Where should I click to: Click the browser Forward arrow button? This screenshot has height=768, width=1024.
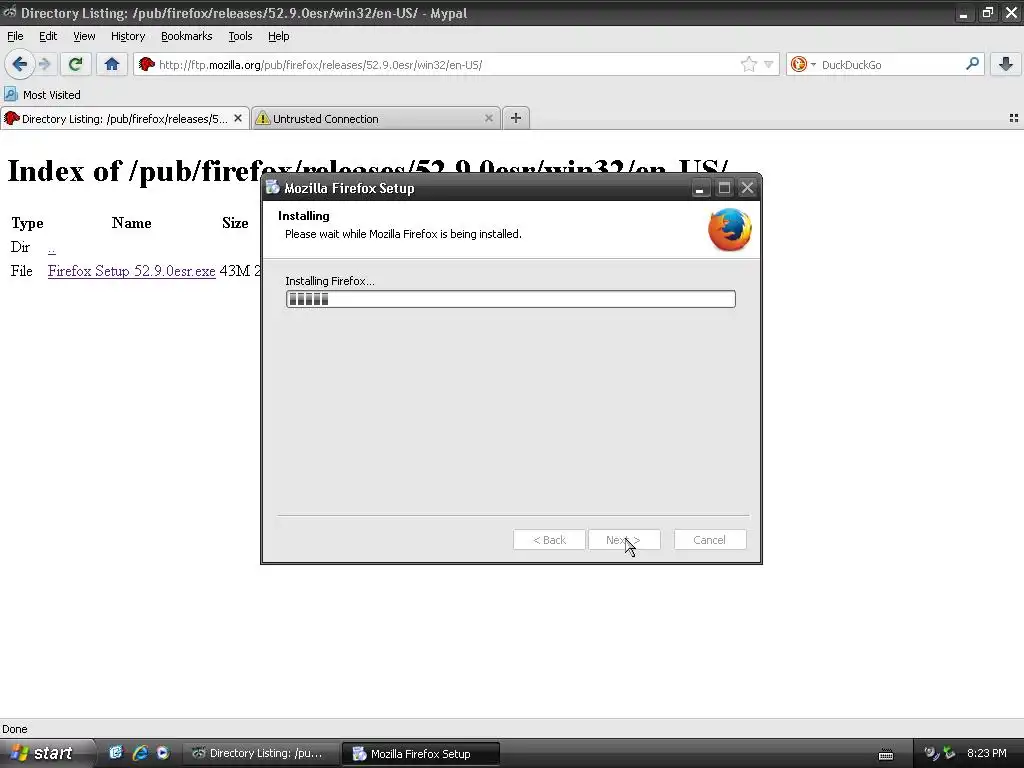pyautogui.click(x=44, y=64)
